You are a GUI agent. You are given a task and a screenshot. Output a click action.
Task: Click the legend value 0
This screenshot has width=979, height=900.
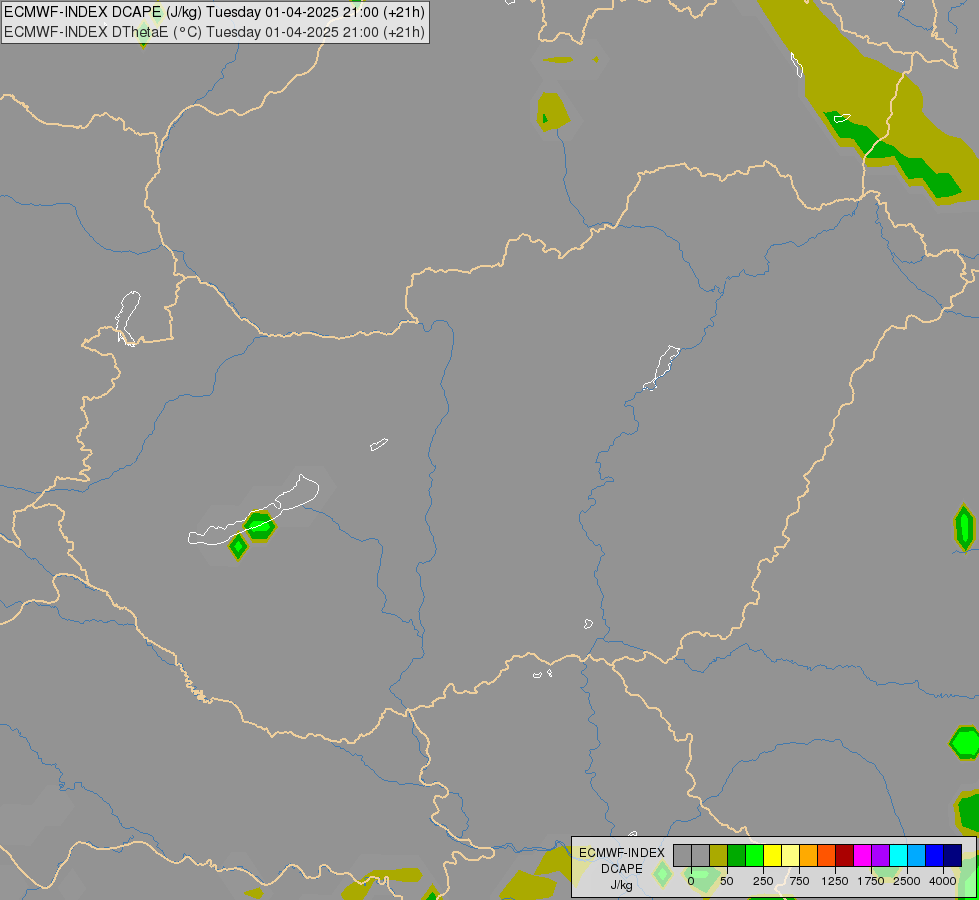coord(691,881)
